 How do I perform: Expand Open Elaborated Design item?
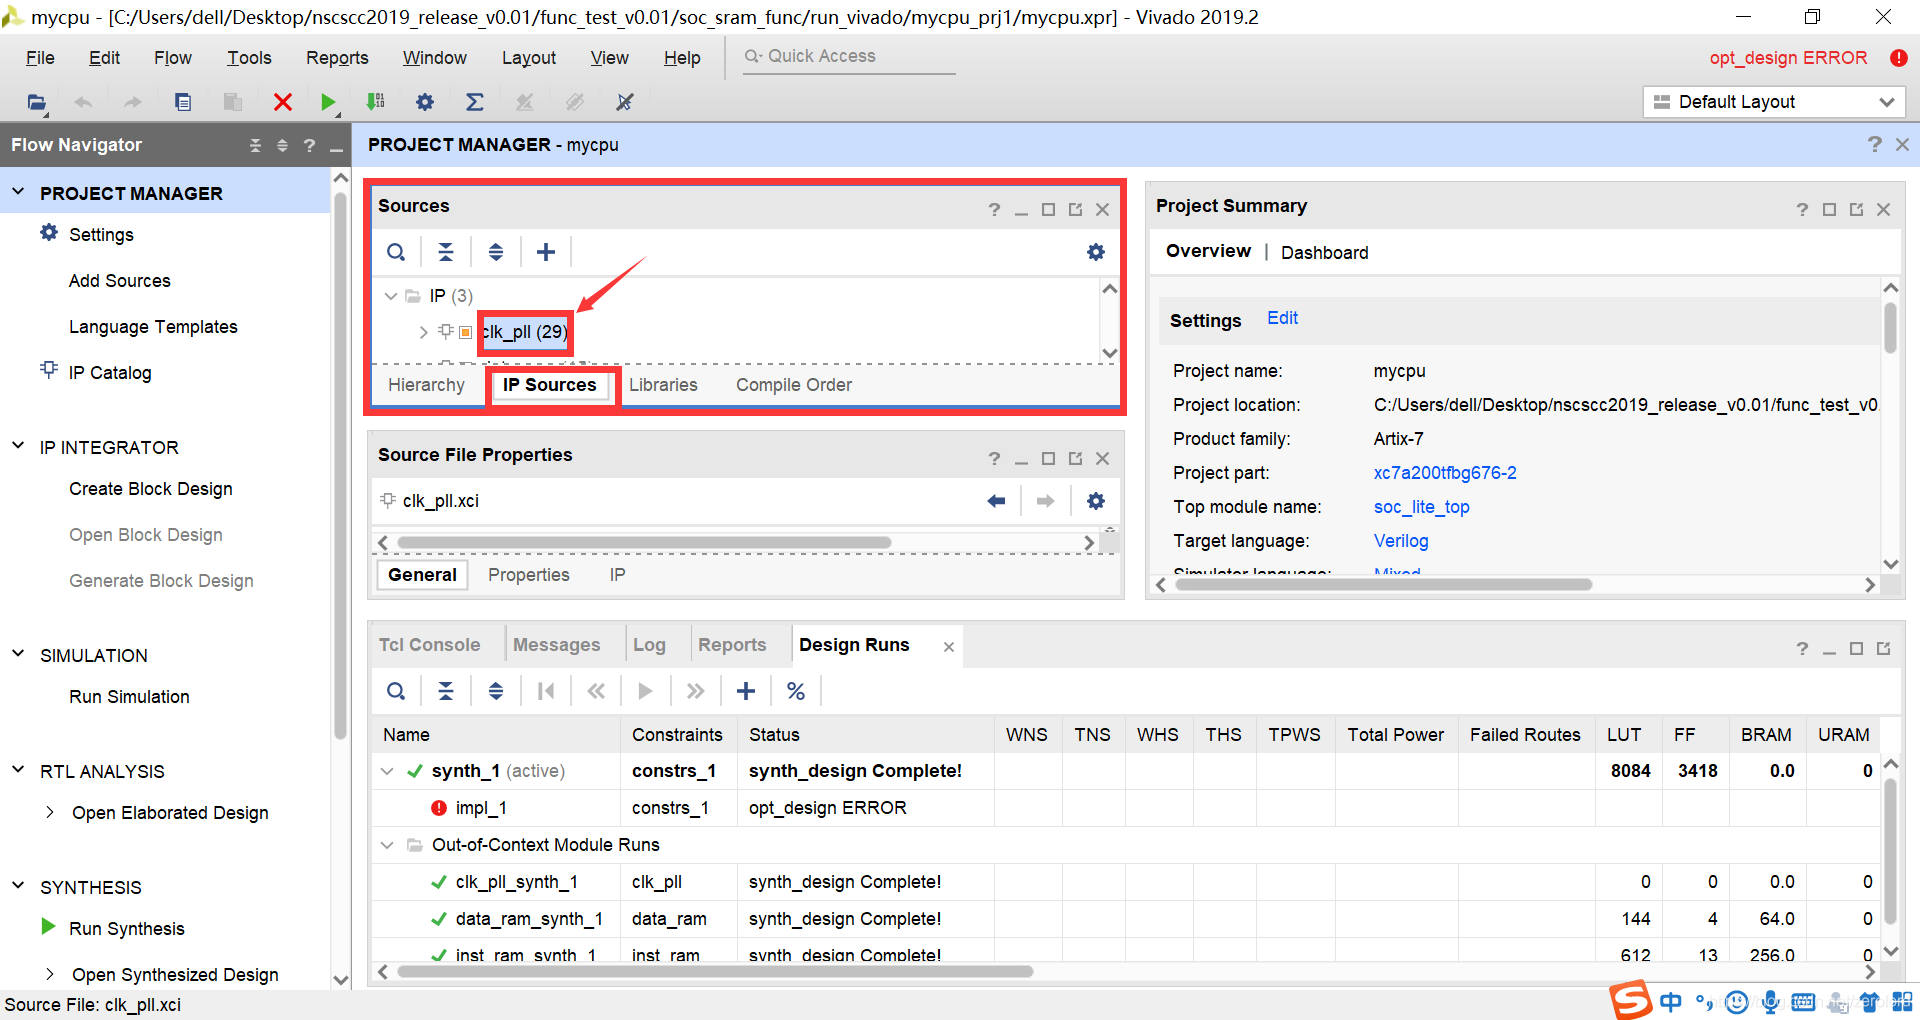[x=50, y=812]
